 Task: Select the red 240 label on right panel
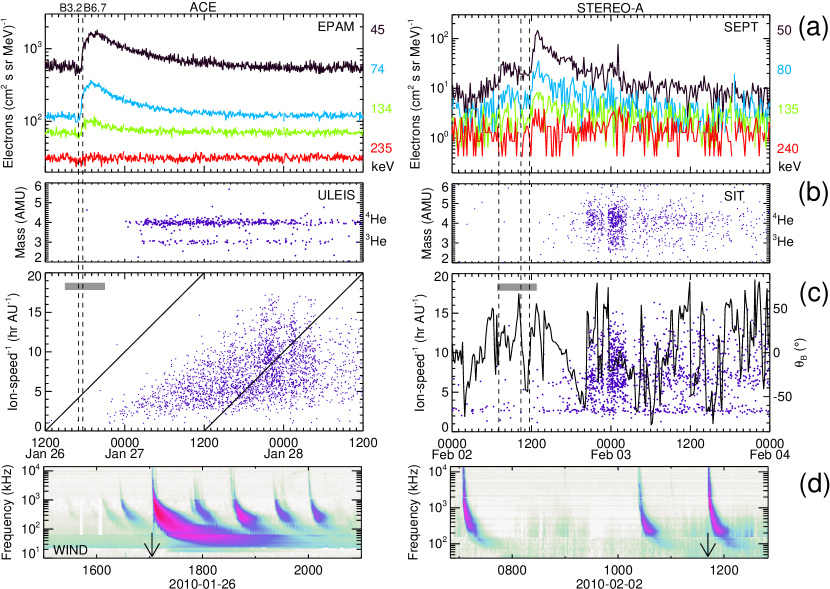click(788, 148)
